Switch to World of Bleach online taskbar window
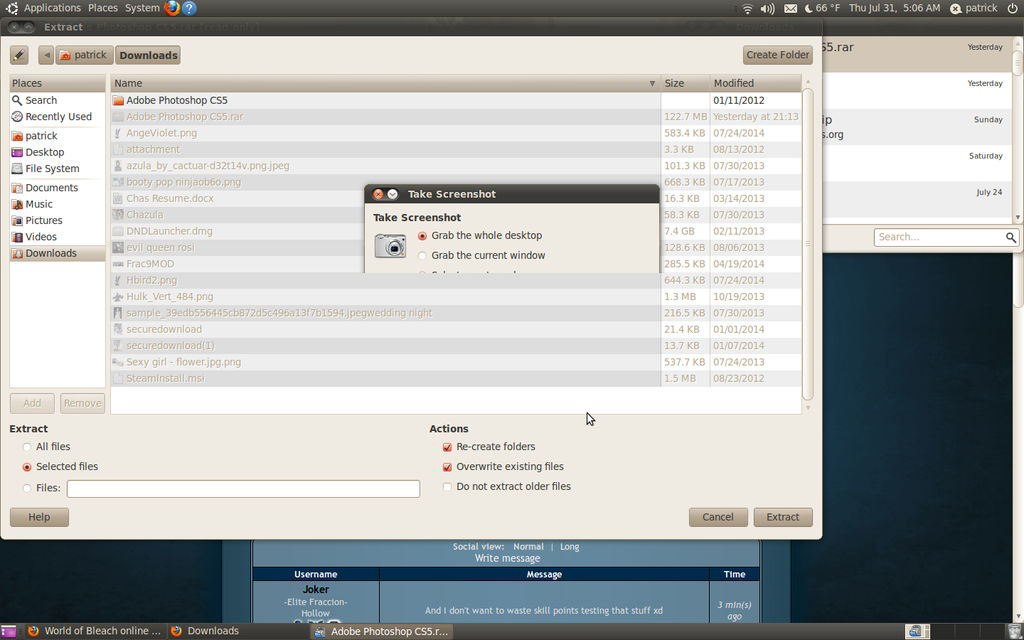1024x640 pixels. (93, 631)
